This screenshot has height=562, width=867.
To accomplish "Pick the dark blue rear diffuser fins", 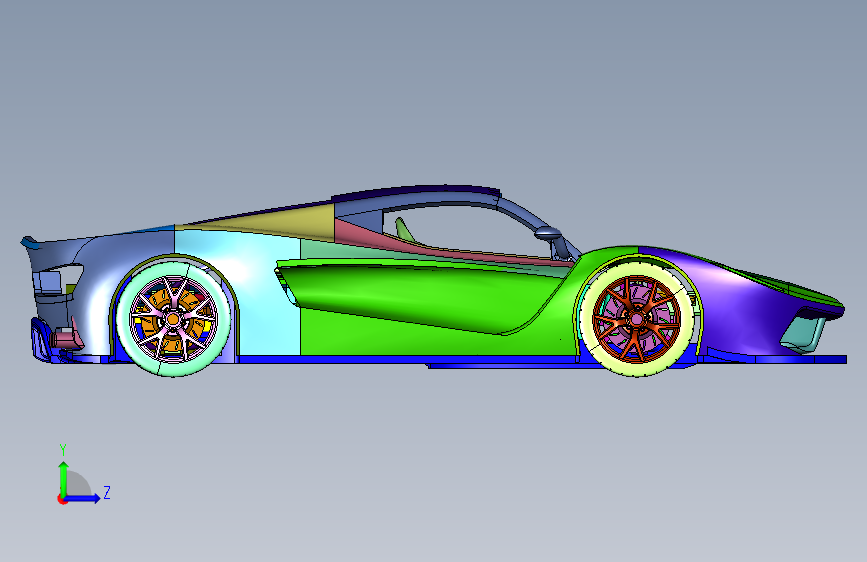I will pos(41,340).
